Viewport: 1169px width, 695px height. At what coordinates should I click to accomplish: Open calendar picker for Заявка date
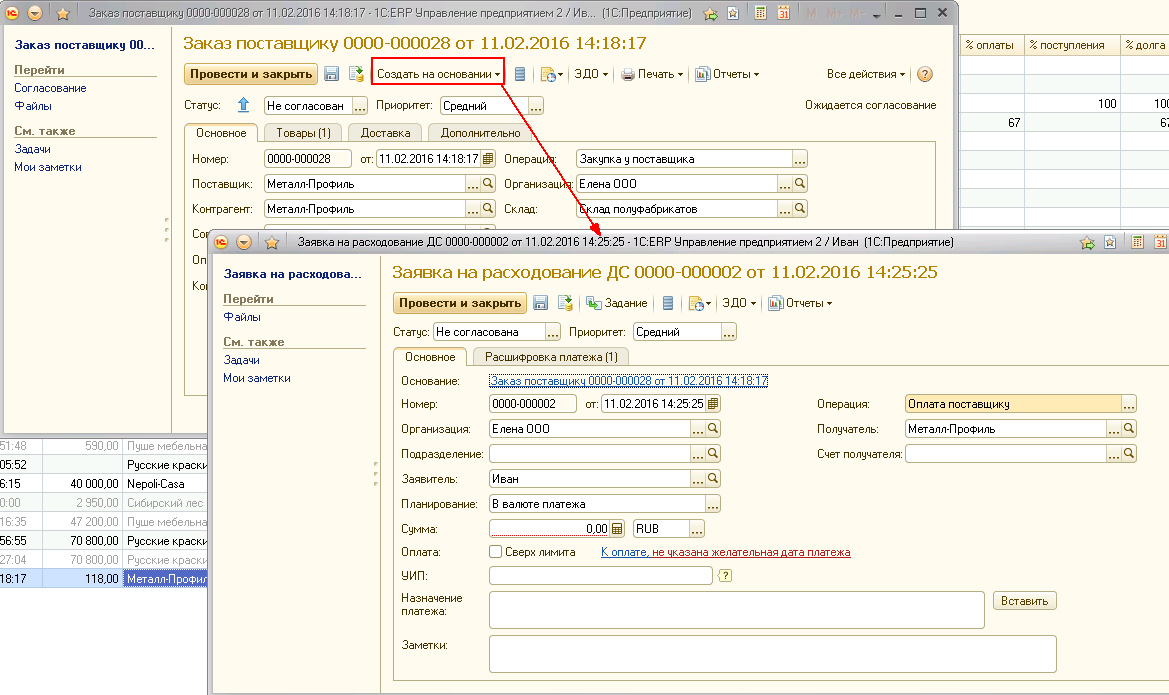tap(713, 403)
